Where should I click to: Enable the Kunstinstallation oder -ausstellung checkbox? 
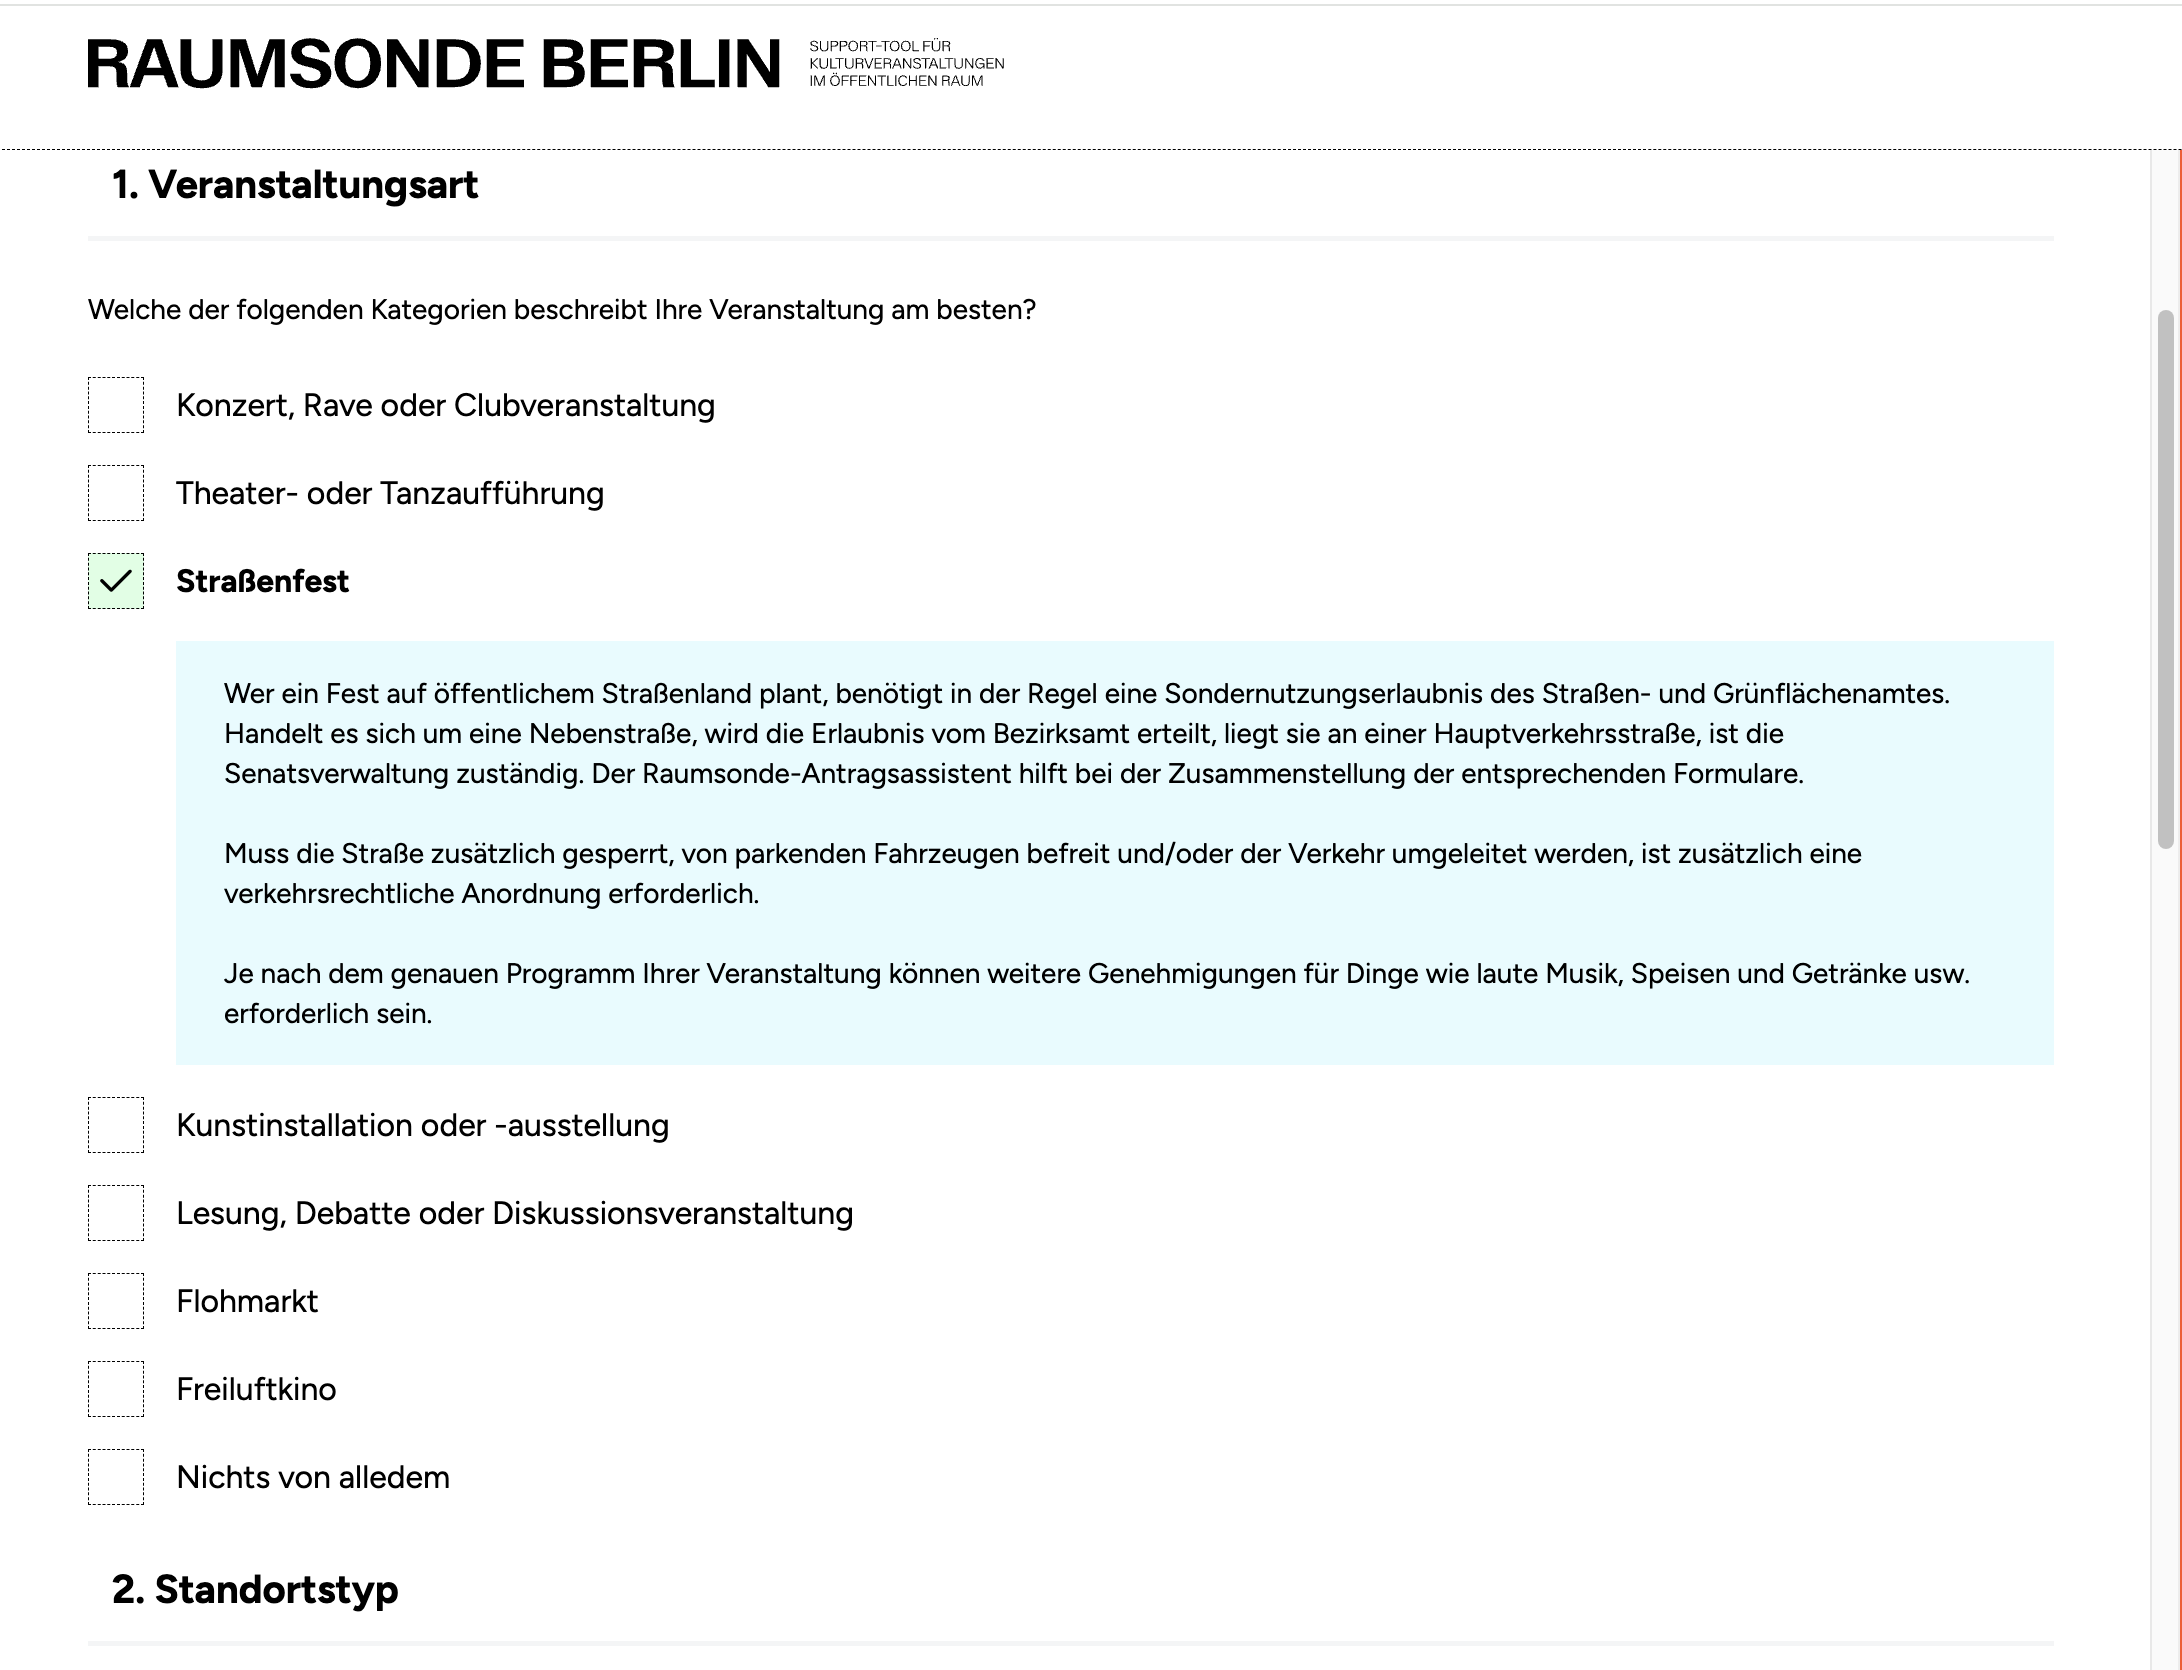(x=116, y=1125)
